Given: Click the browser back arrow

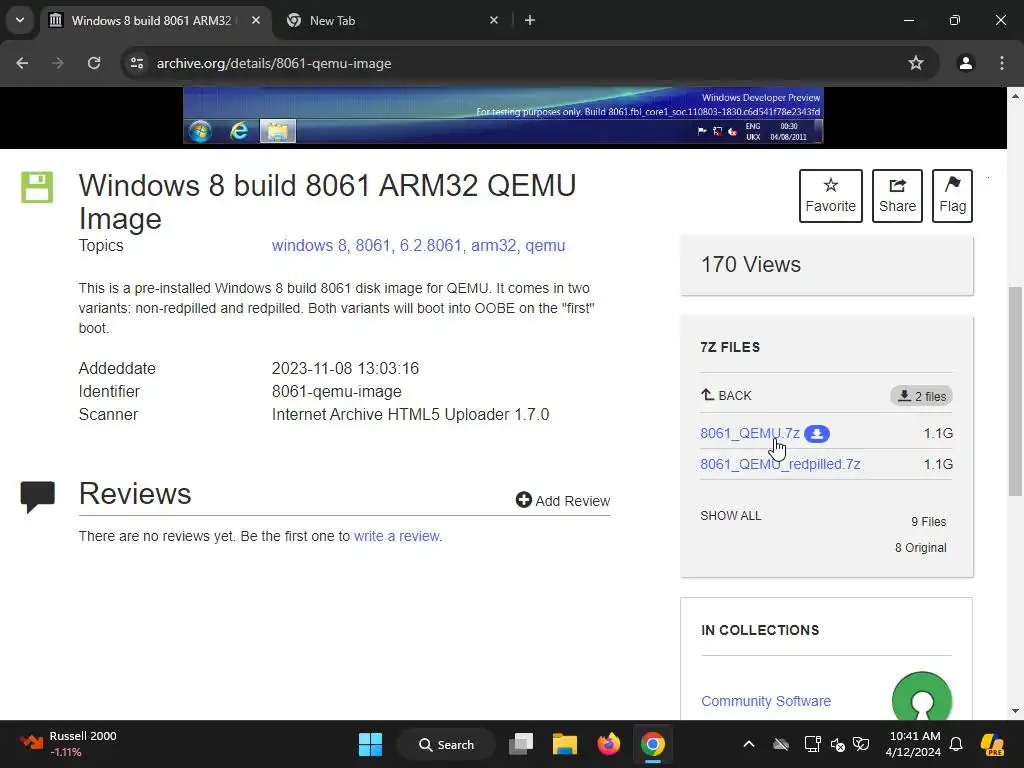Looking at the screenshot, I should [x=22, y=63].
